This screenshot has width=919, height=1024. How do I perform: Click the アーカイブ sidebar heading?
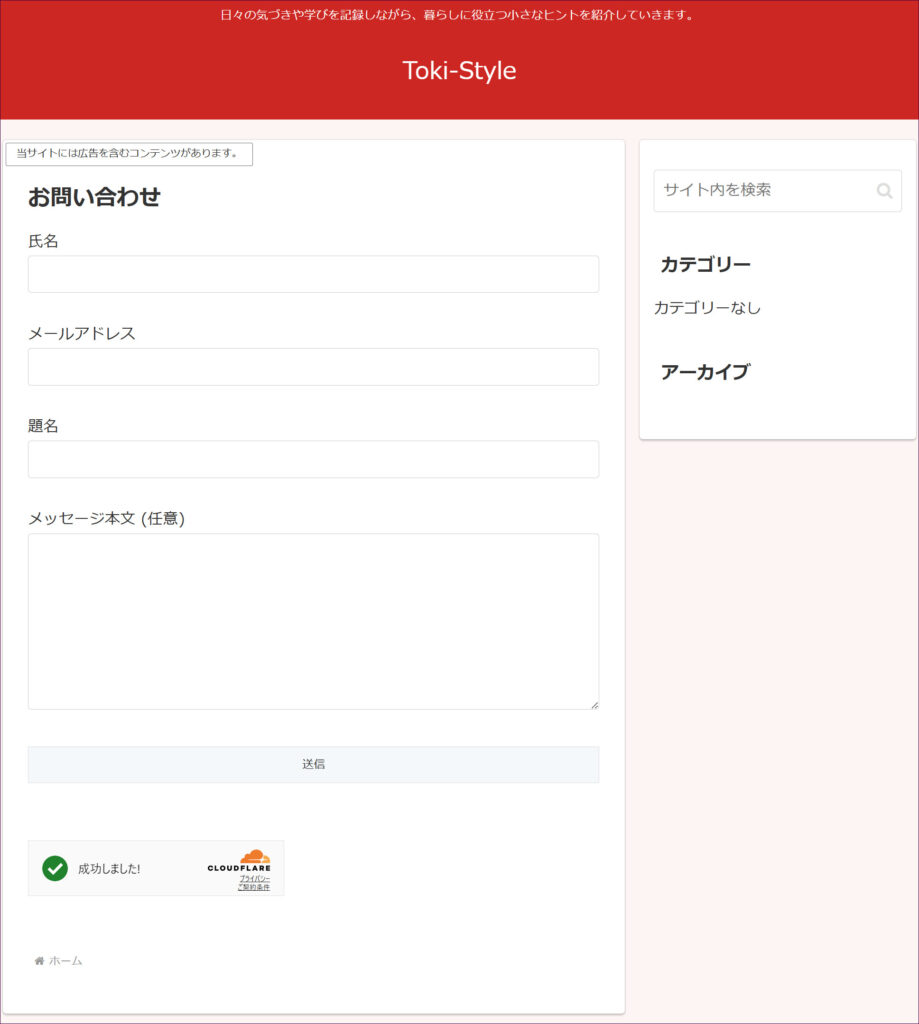pos(704,372)
